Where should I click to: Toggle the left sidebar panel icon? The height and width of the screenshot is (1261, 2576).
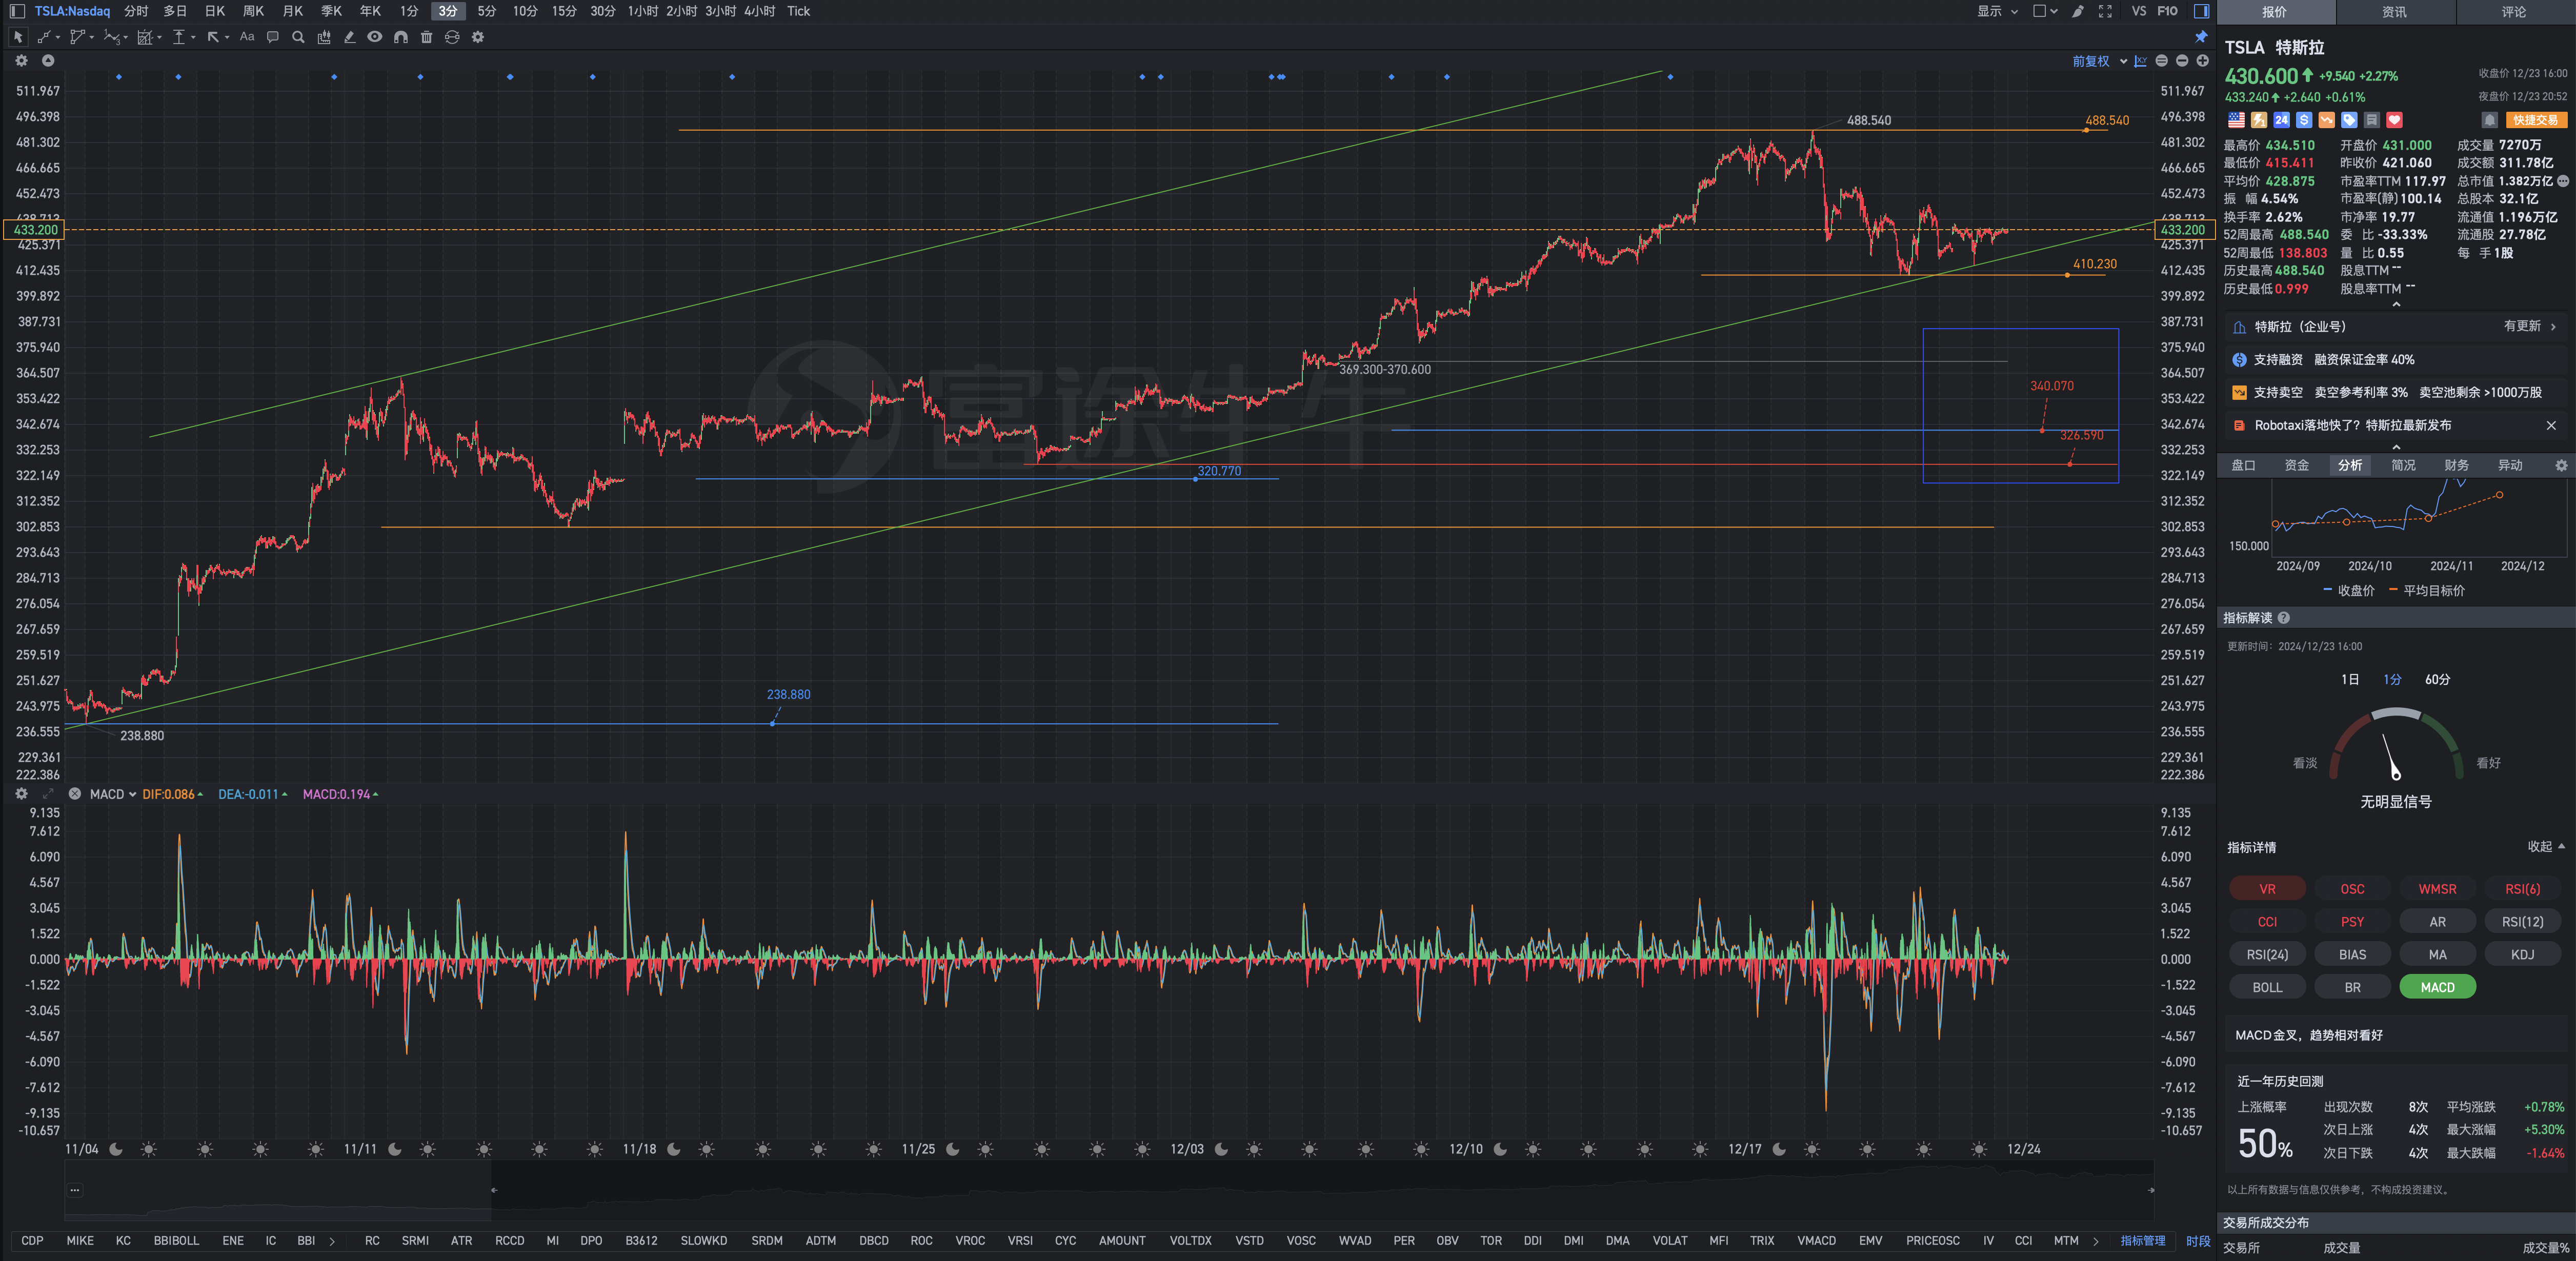tap(17, 11)
